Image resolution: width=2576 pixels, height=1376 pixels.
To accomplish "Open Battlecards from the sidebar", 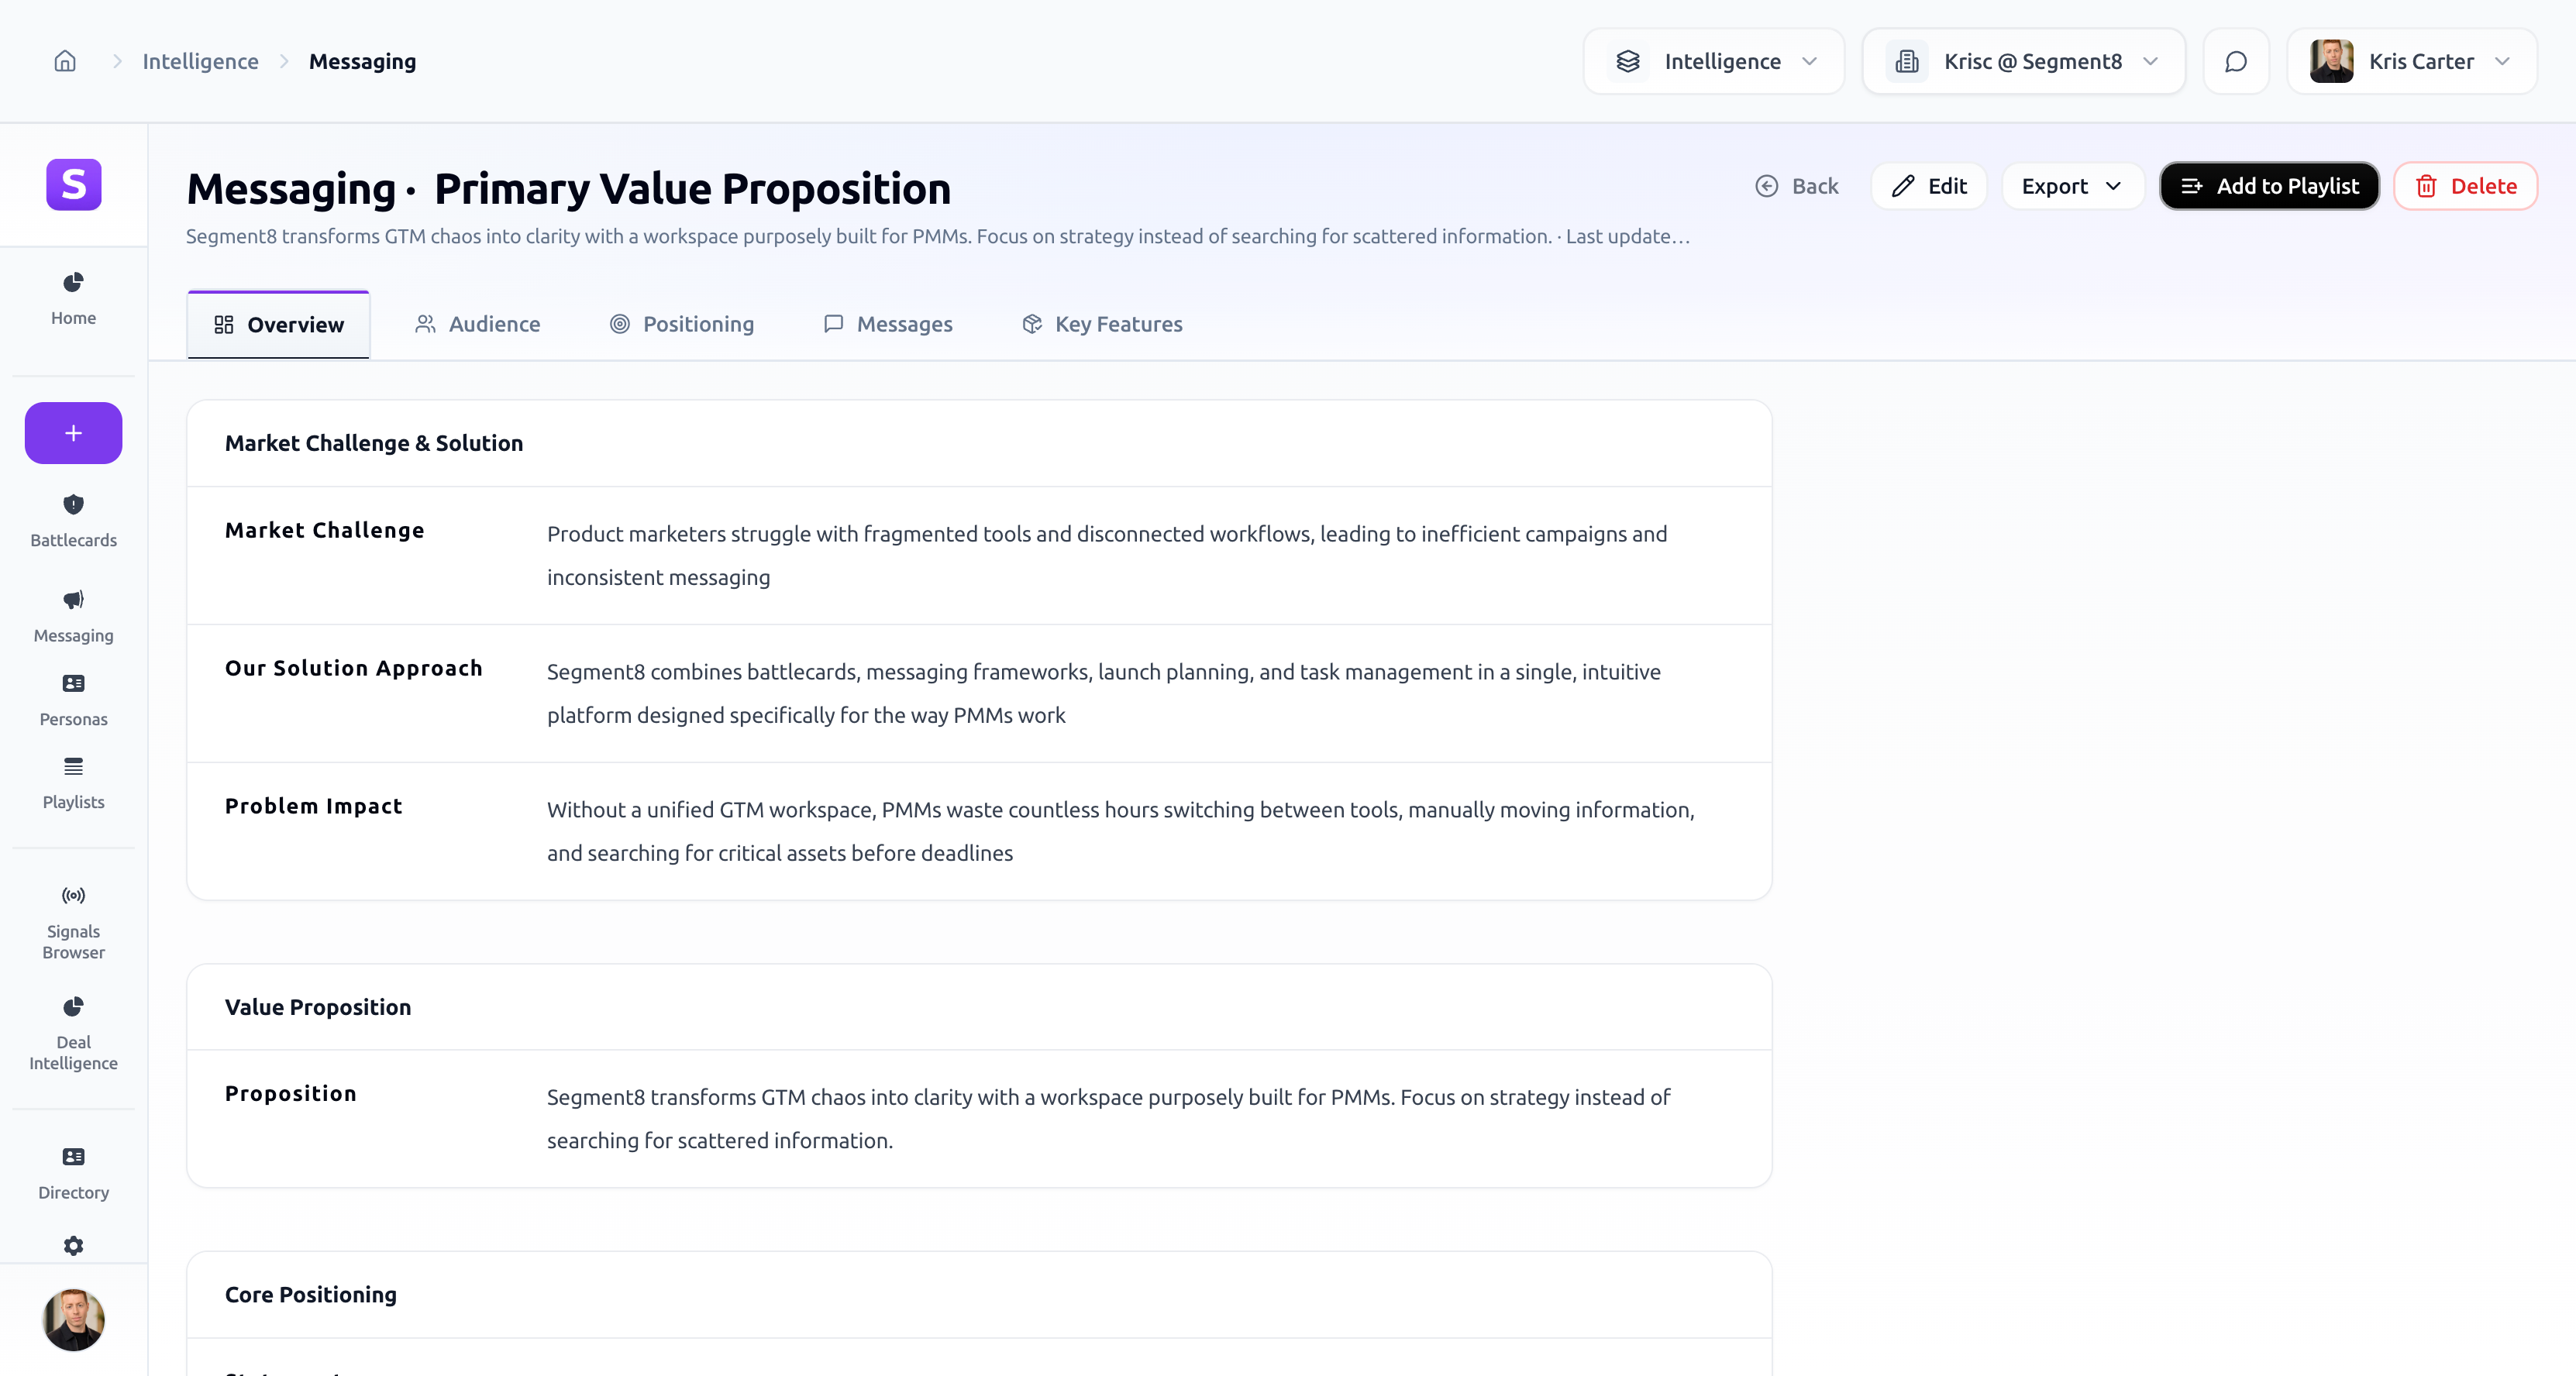I will coord(73,521).
